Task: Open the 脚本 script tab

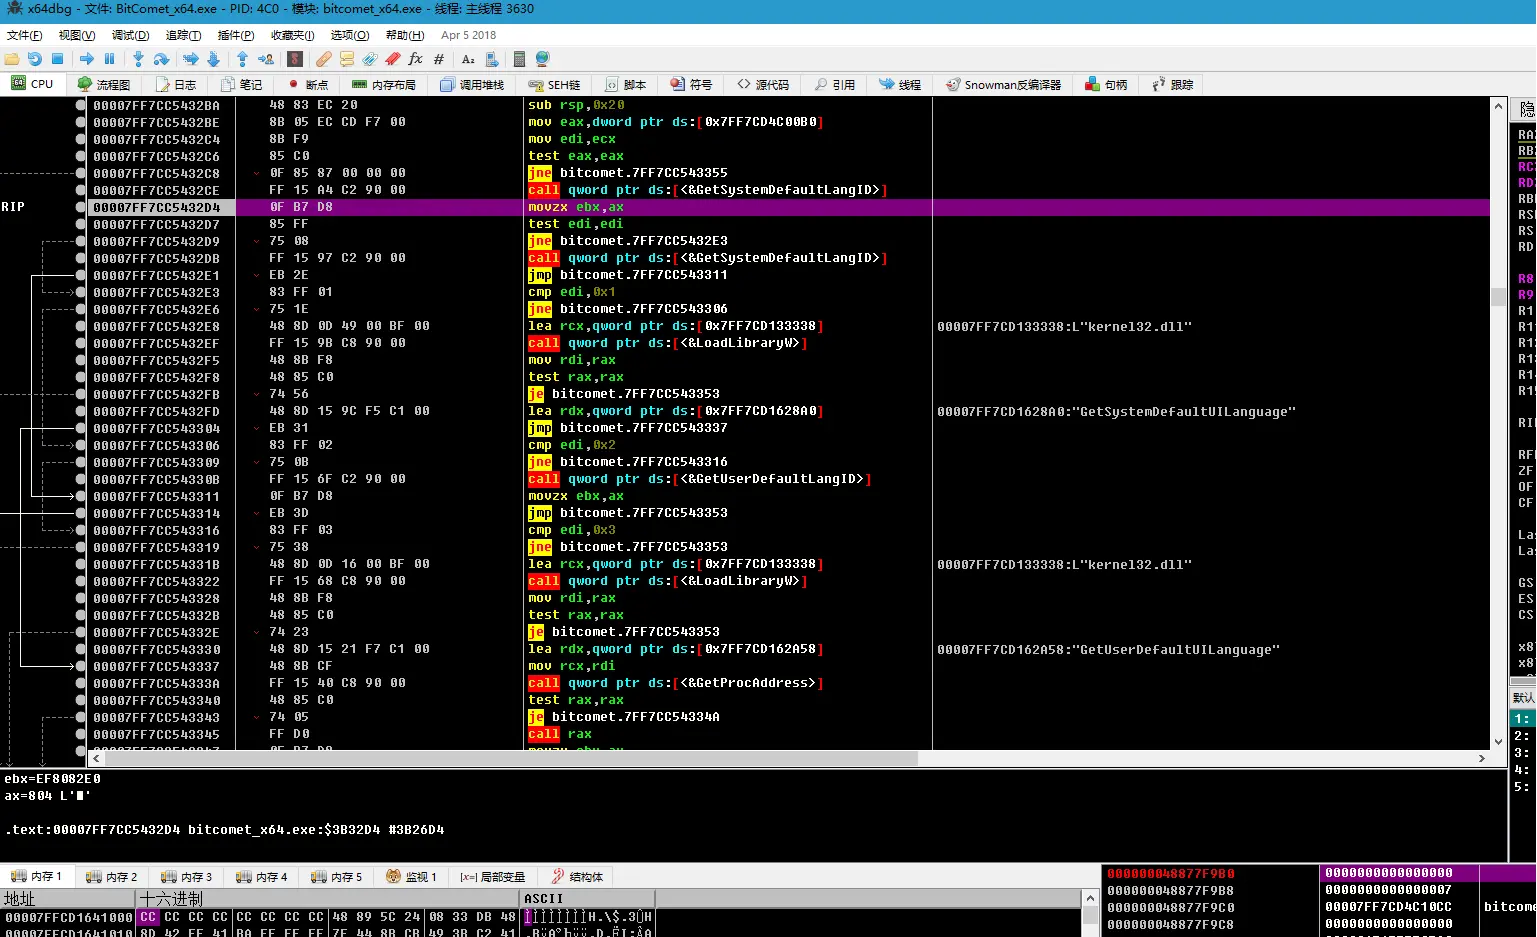Action: coord(625,84)
